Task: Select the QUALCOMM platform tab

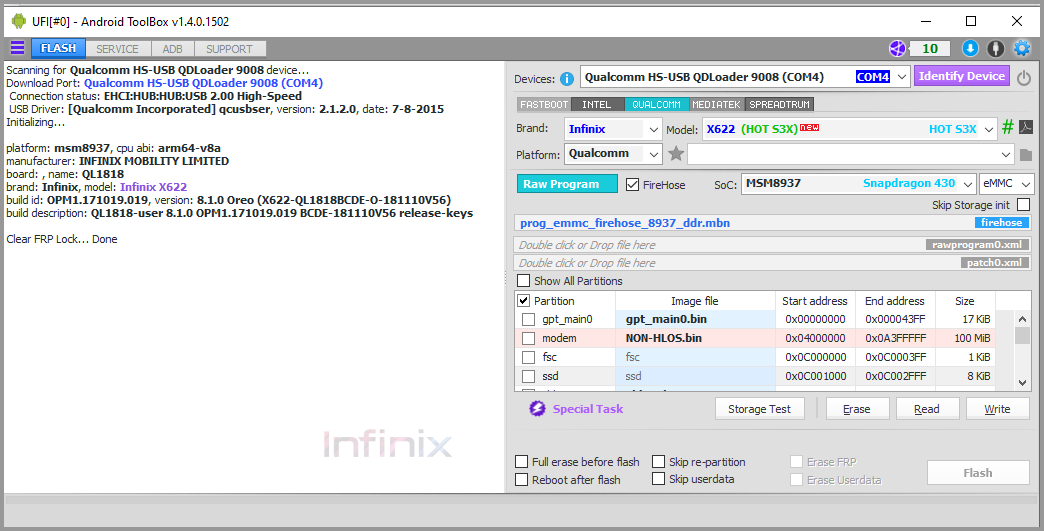Action: tap(656, 104)
